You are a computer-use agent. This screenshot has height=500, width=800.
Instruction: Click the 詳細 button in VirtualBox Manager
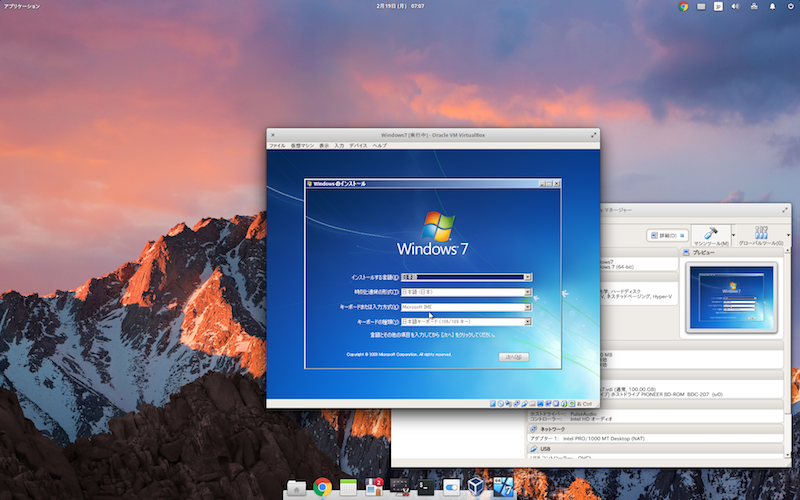click(665, 236)
